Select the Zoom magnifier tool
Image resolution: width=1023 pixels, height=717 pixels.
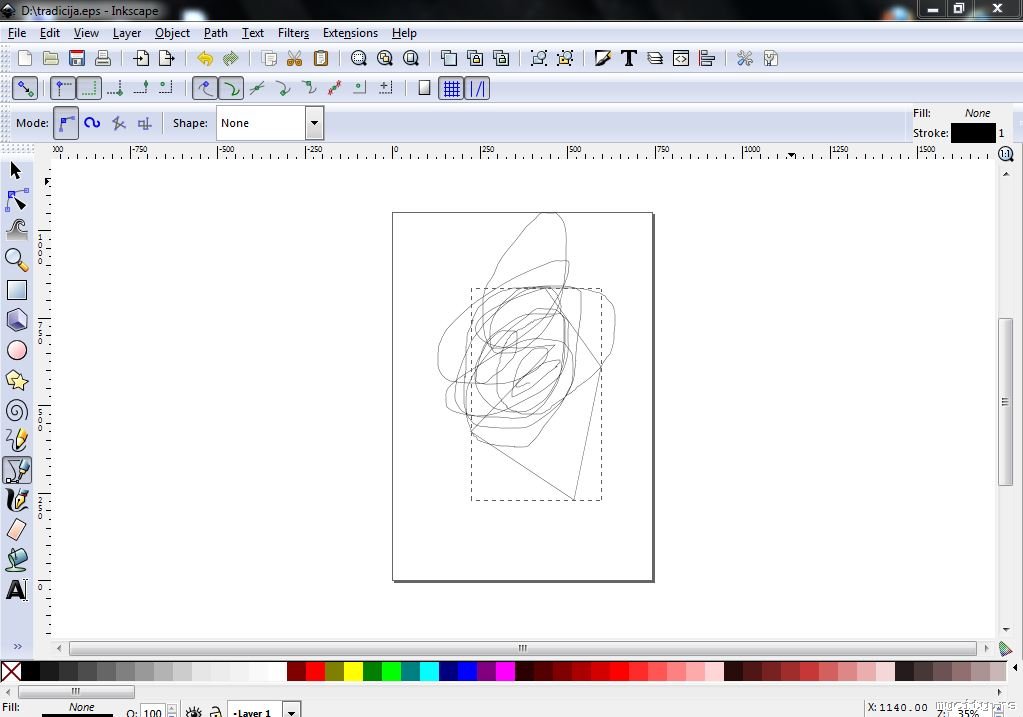[17, 260]
